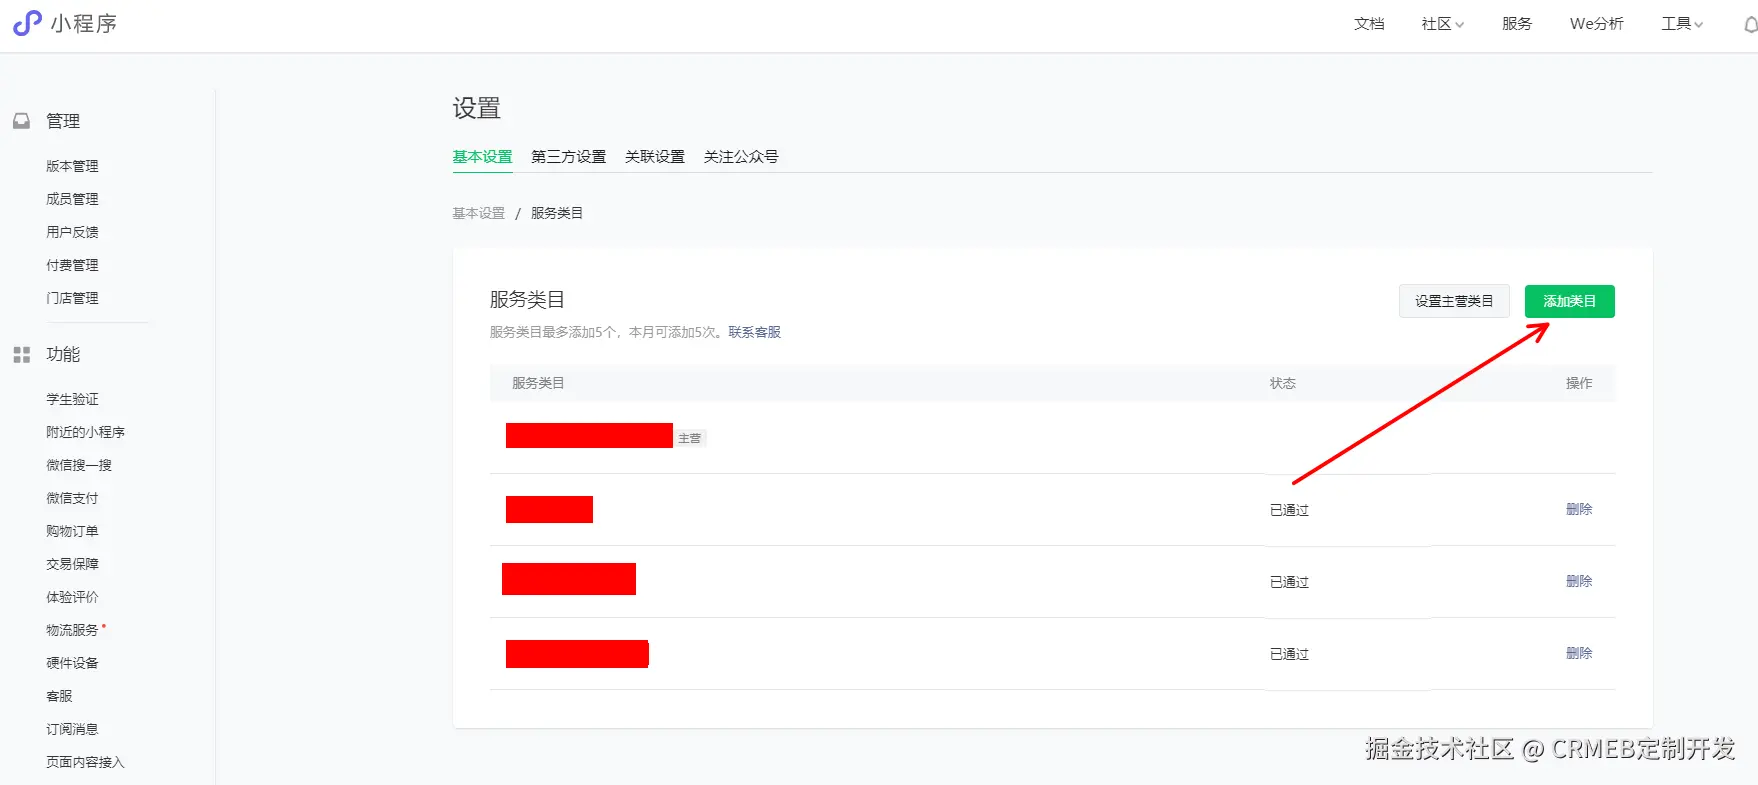The image size is (1758, 785).
Task: Delete the second 已通过 category row
Action: (1579, 581)
